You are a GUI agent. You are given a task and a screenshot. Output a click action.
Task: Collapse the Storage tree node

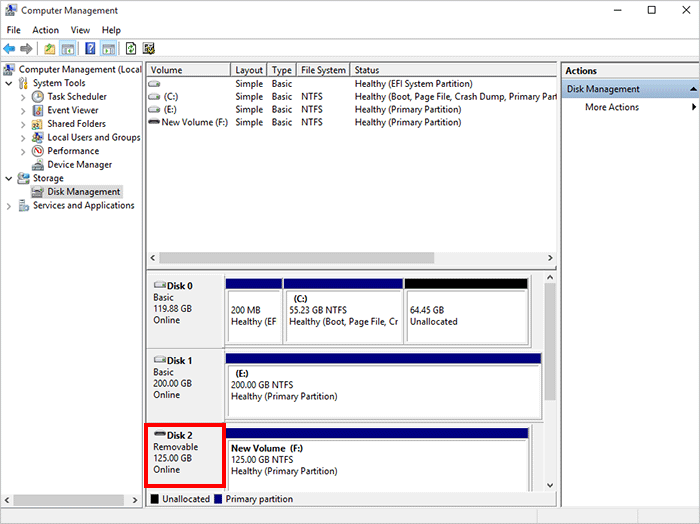point(9,179)
